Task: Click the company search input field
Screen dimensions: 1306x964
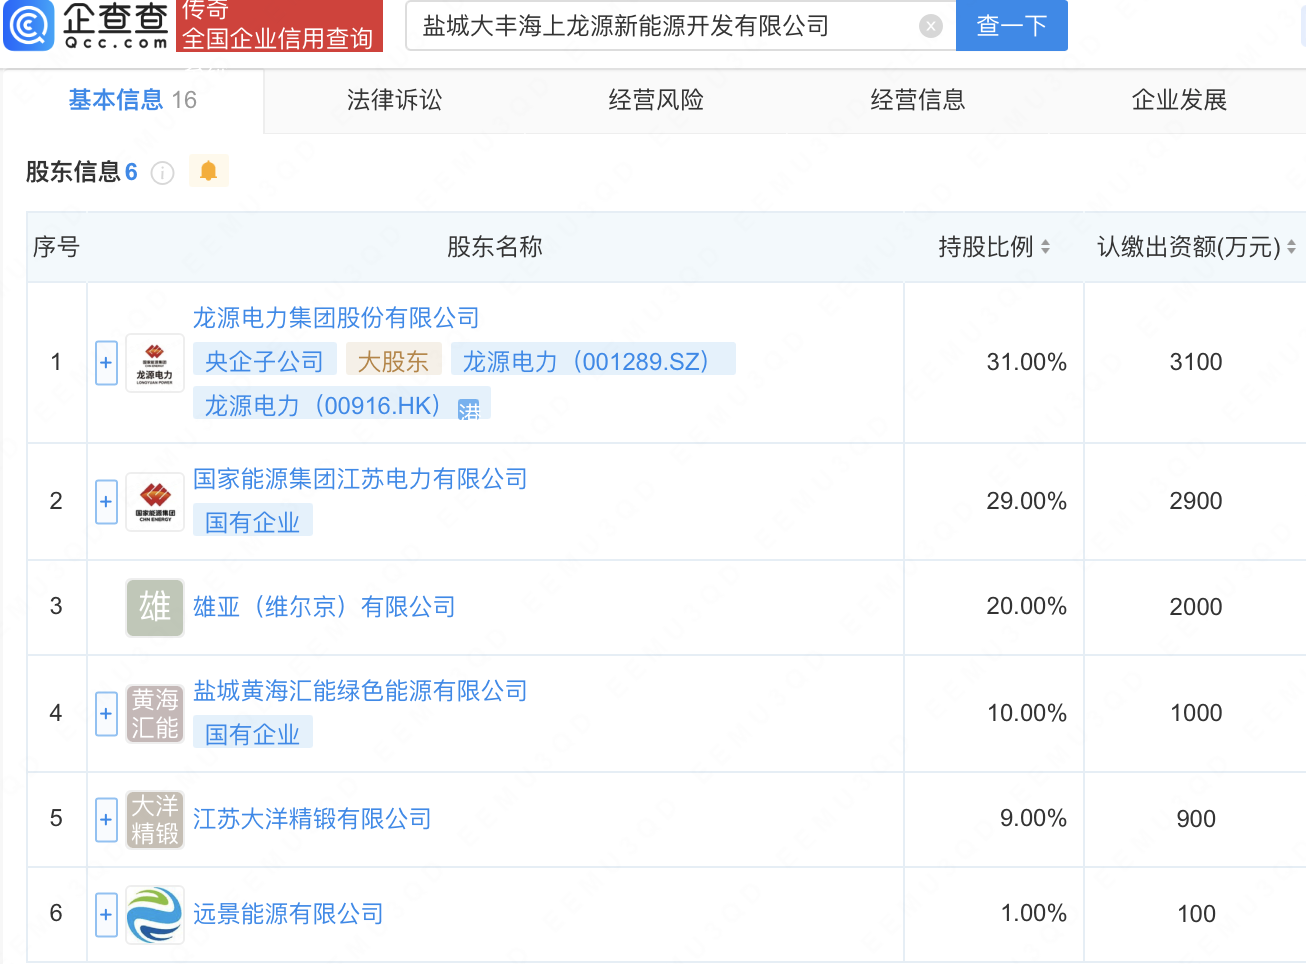Action: tap(660, 26)
